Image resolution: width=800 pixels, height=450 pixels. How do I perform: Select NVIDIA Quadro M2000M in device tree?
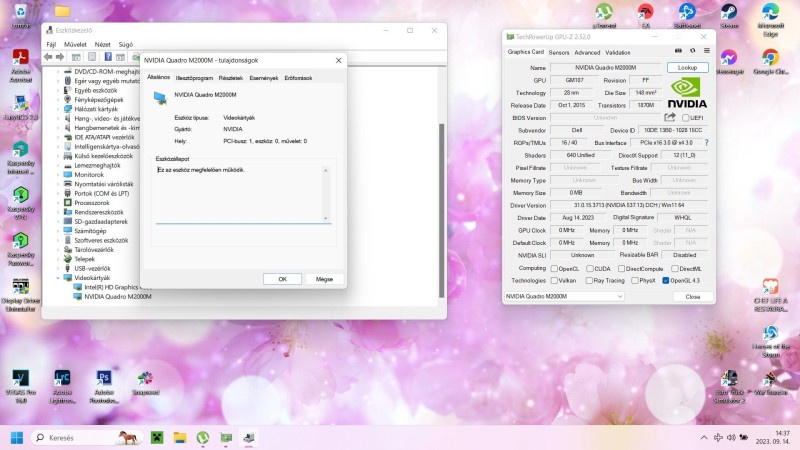pyautogui.click(x=118, y=296)
